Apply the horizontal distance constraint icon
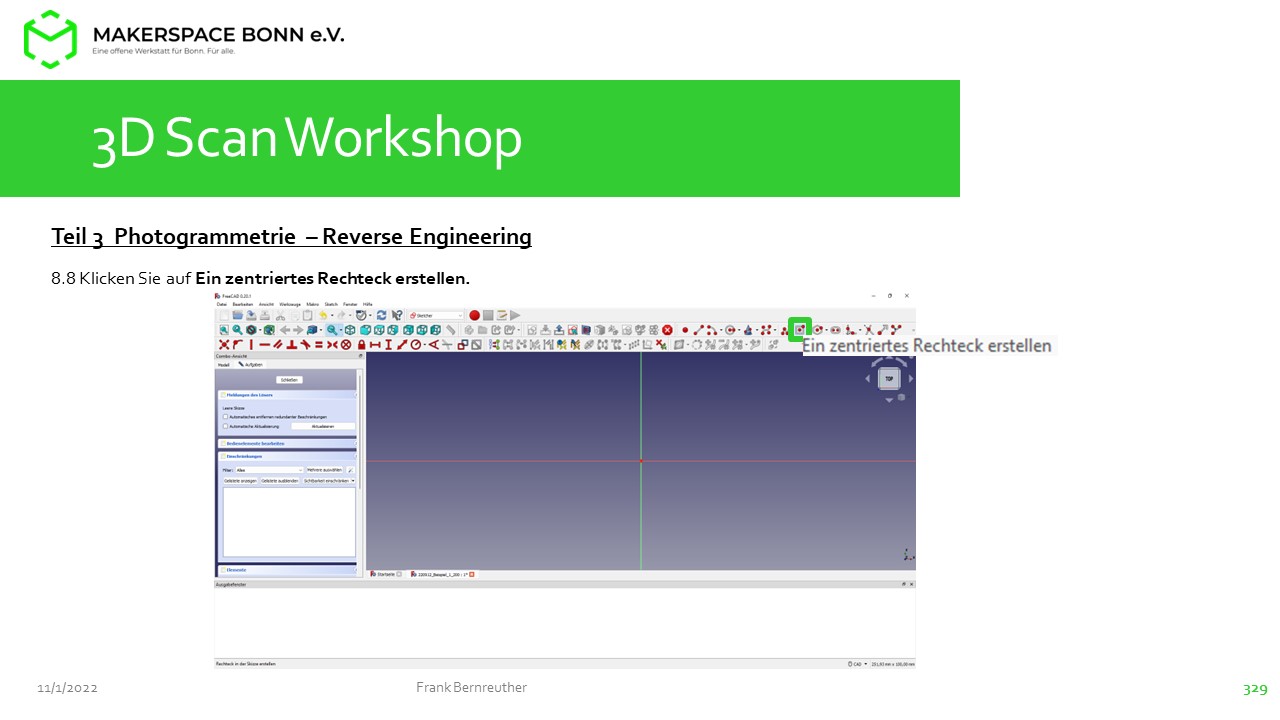This screenshot has width=1280, height=720. 375,345
